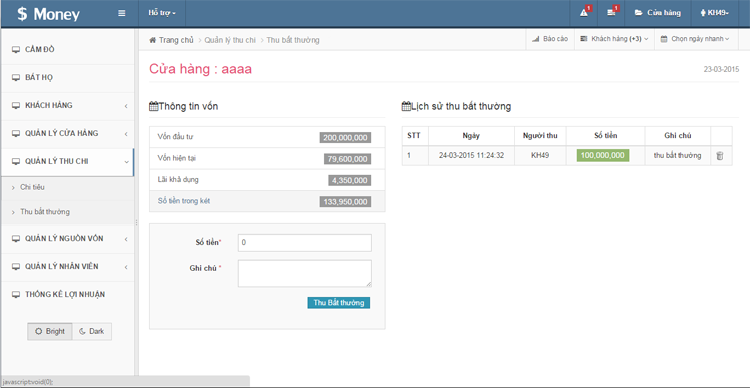Screen dimensions: 750x388
Task: Click the 4,350,000 Lãi khả dụng value
Action: click(350, 180)
